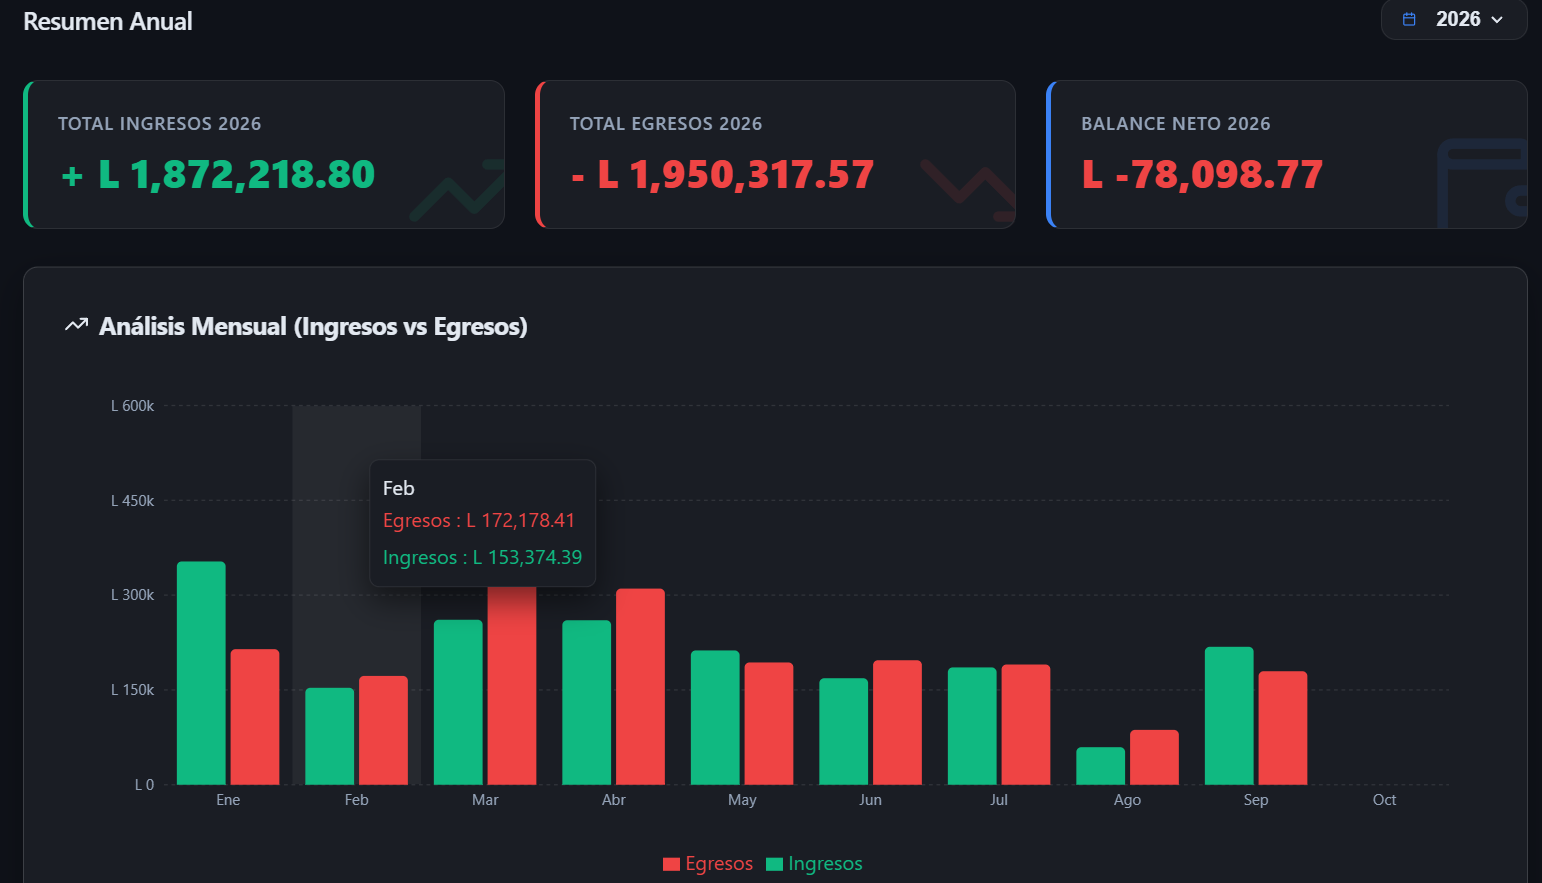Toggle the Egresos legend label
The image size is (1542, 883).
[x=719, y=863]
